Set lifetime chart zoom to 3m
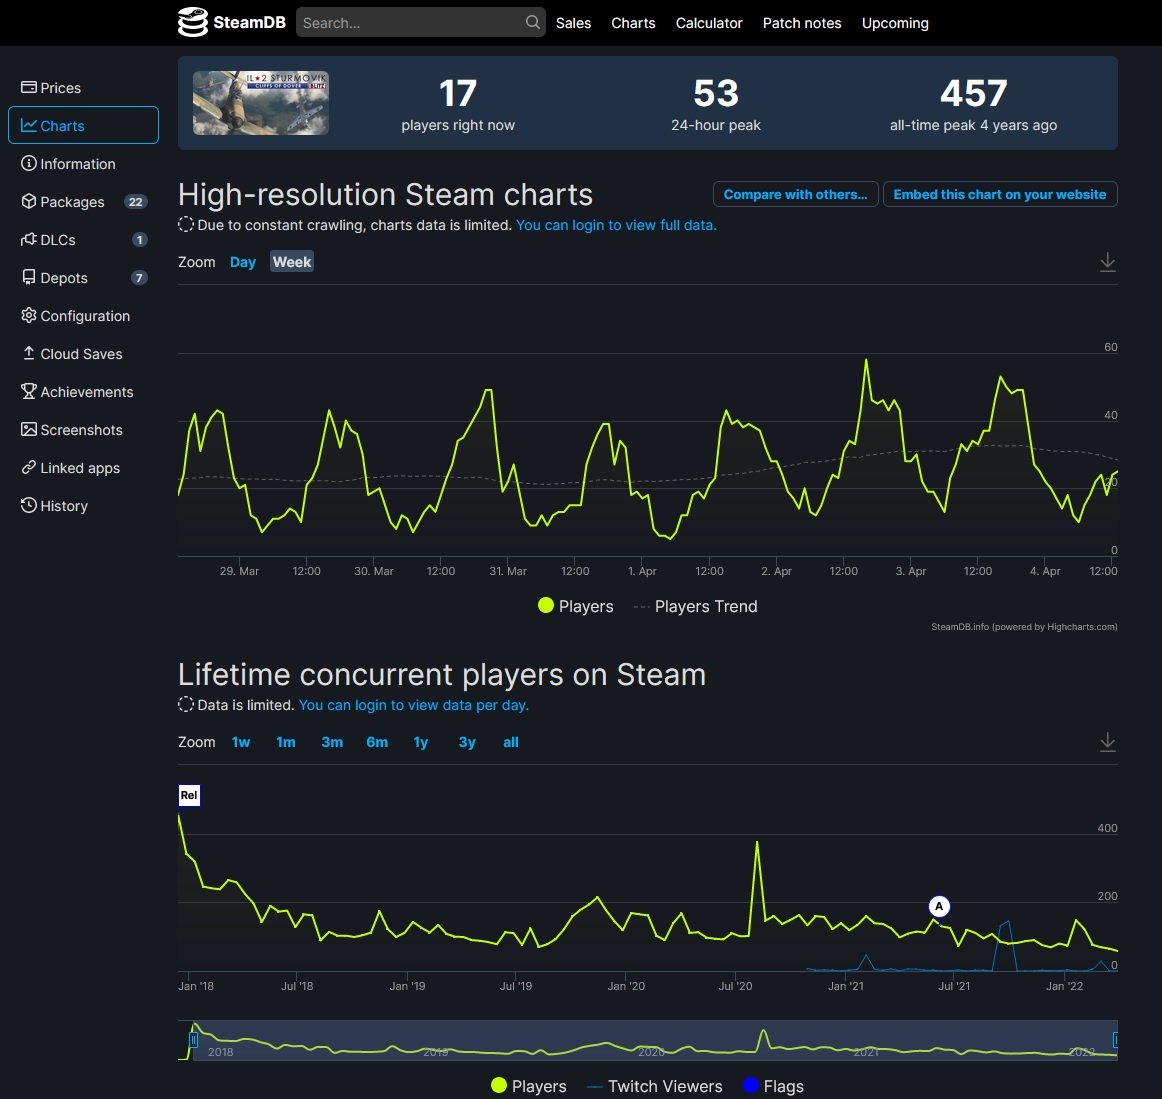 [332, 742]
